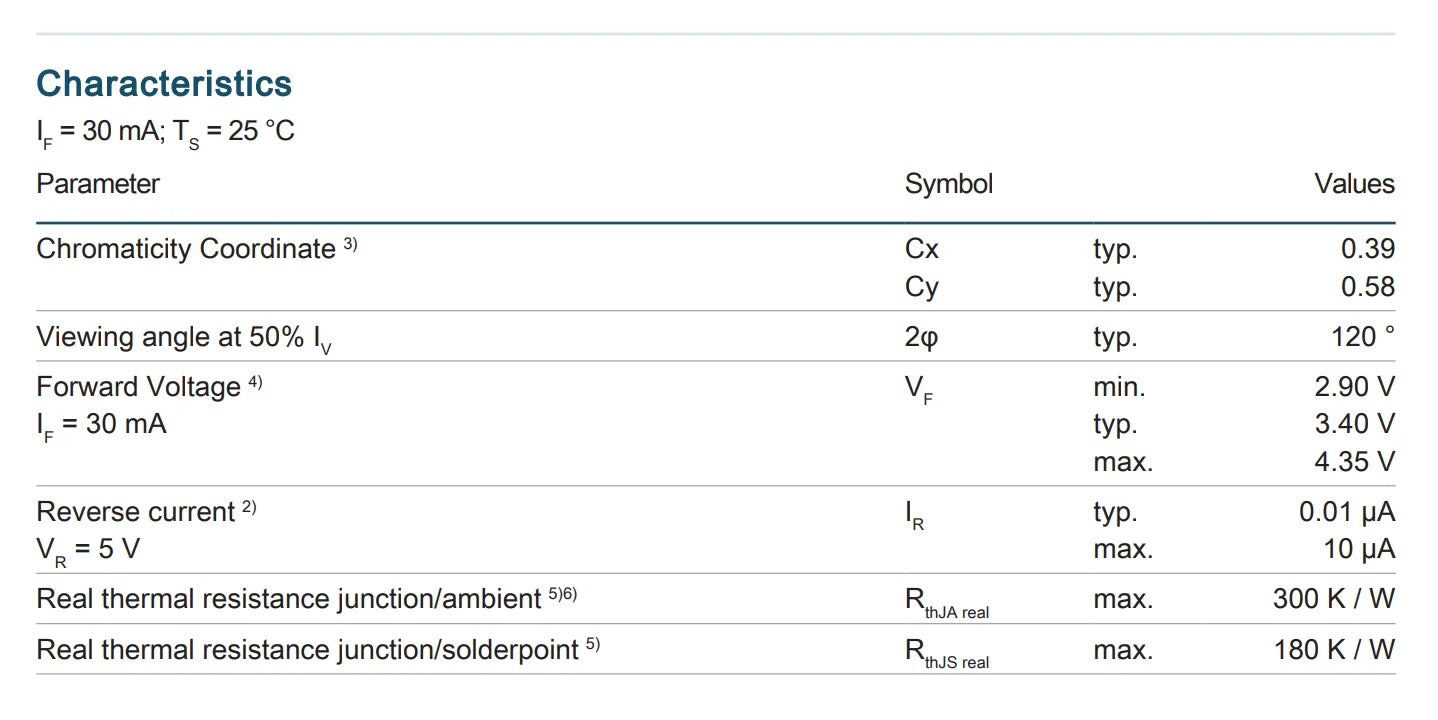Select the maximum forward voltage 4.35 V

(x=1354, y=462)
